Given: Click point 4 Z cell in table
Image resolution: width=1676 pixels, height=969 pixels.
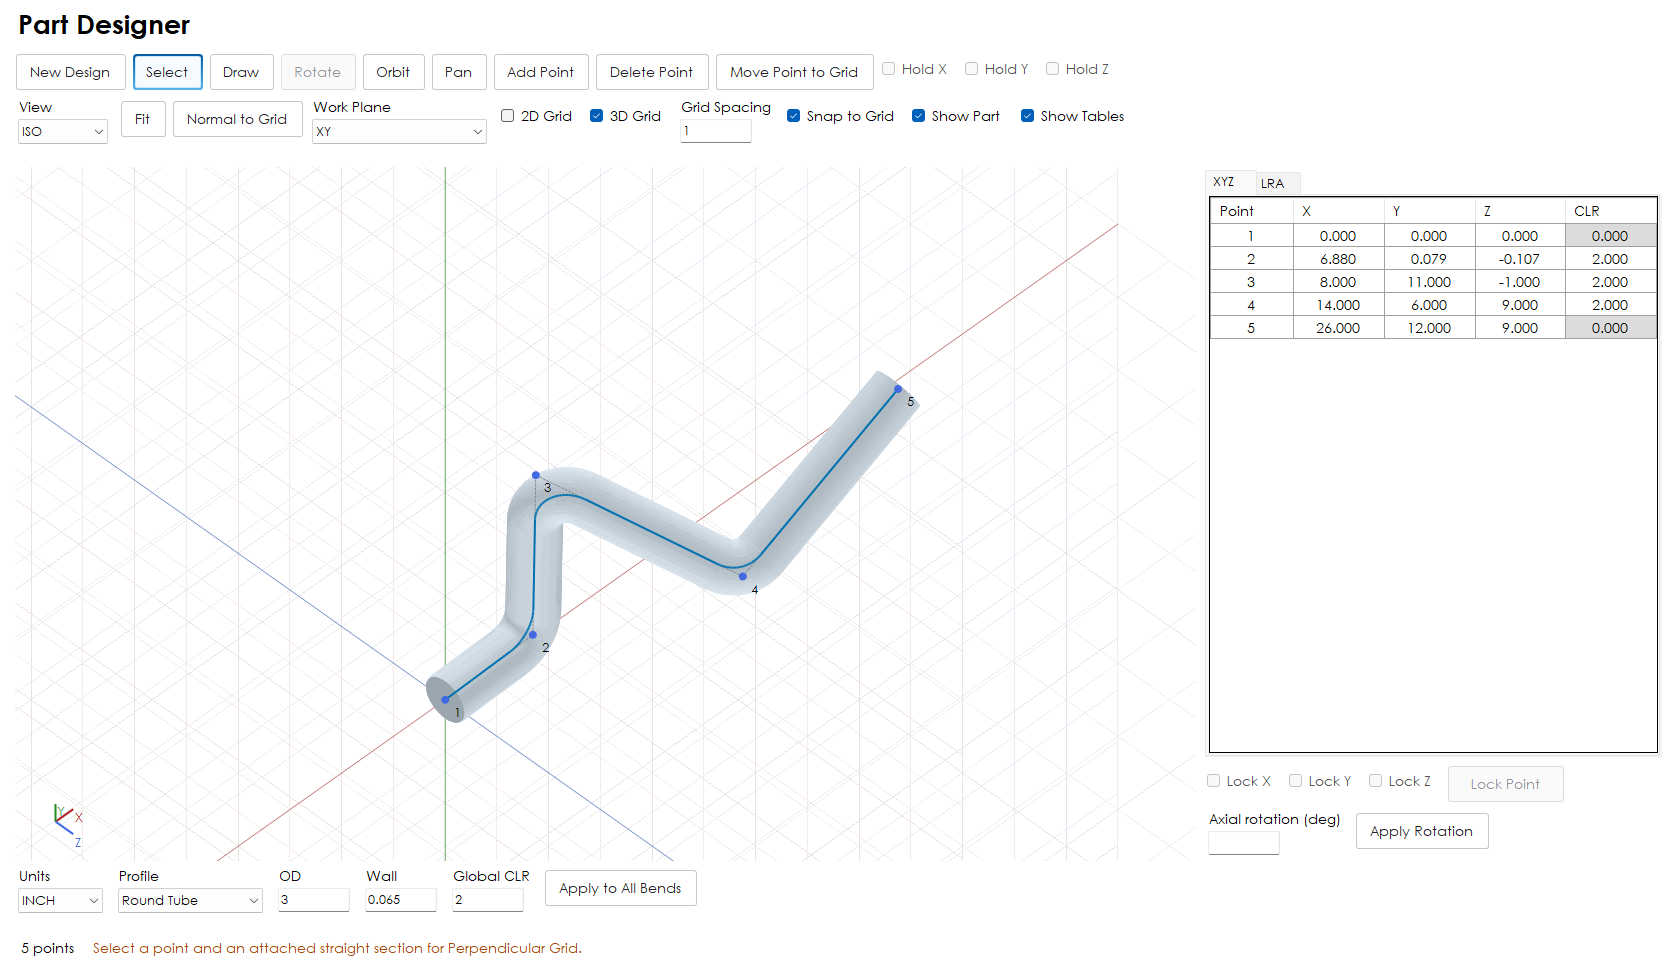Looking at the screenshot, I should pyautogui.click(x=1520, y=305).
